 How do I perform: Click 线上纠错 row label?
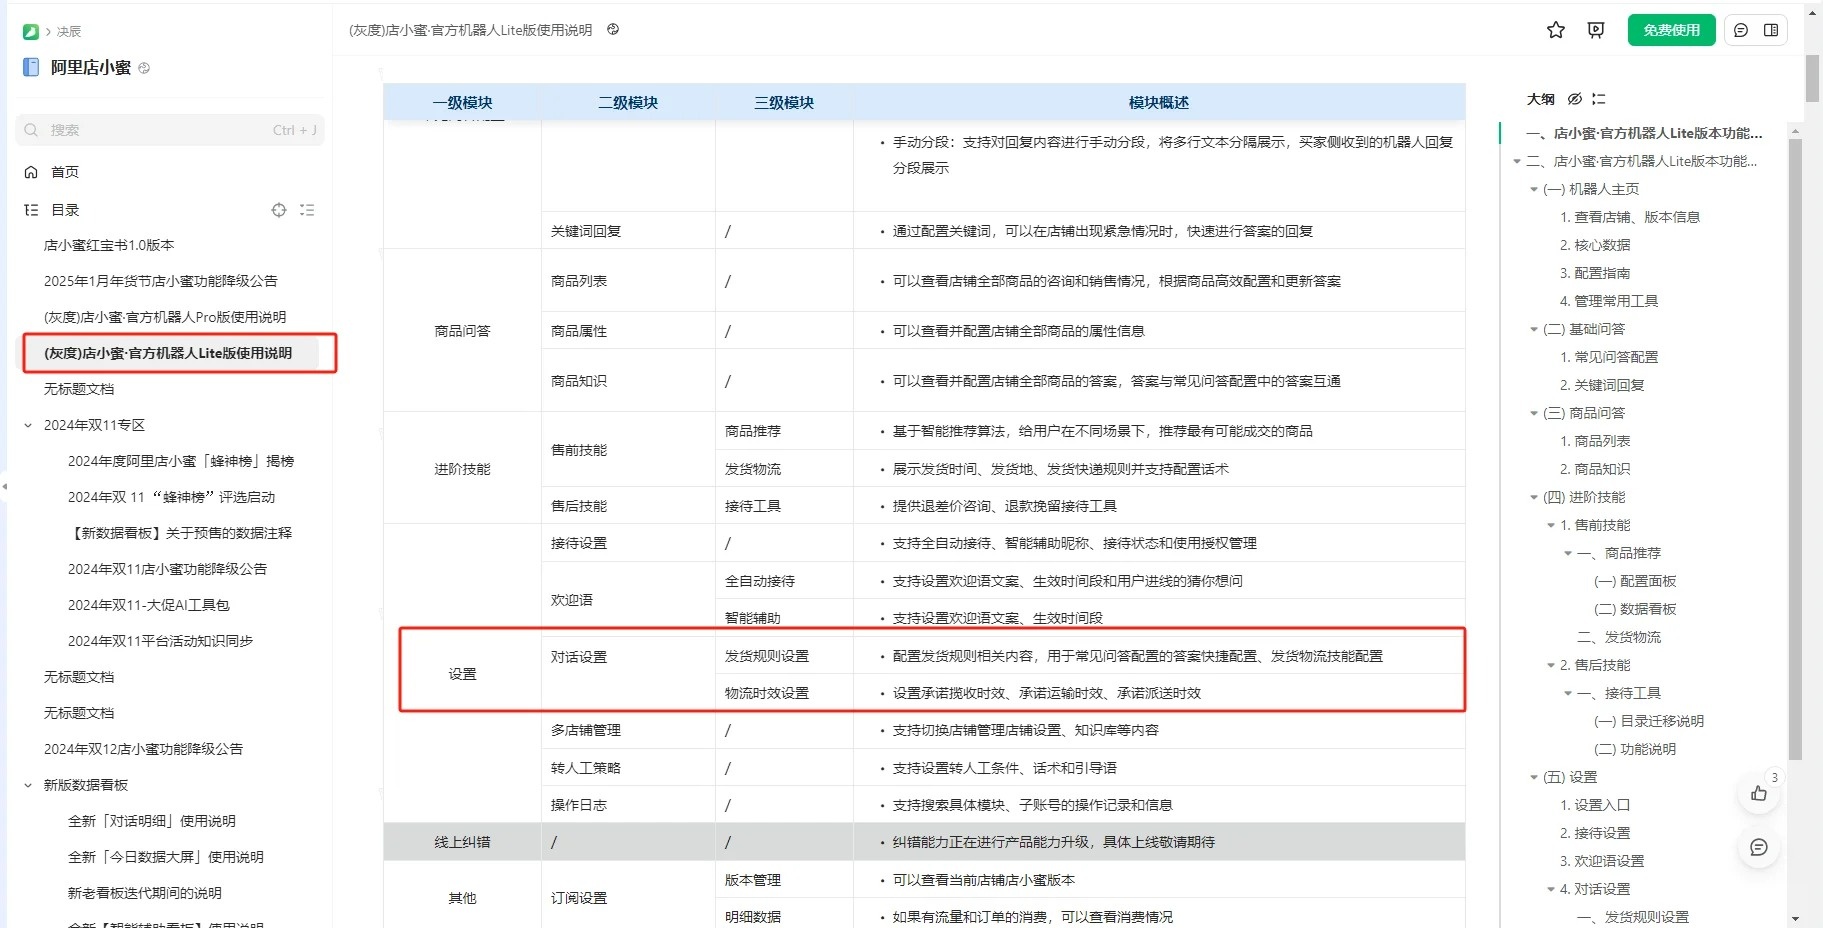[462, 842]
